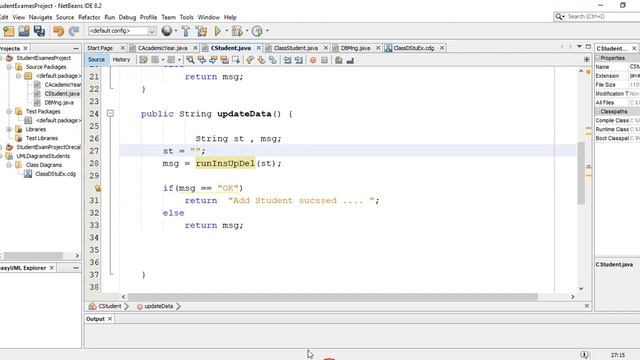
Task: Click the Redo arrow icon
Action: click(x=73, y=31)
